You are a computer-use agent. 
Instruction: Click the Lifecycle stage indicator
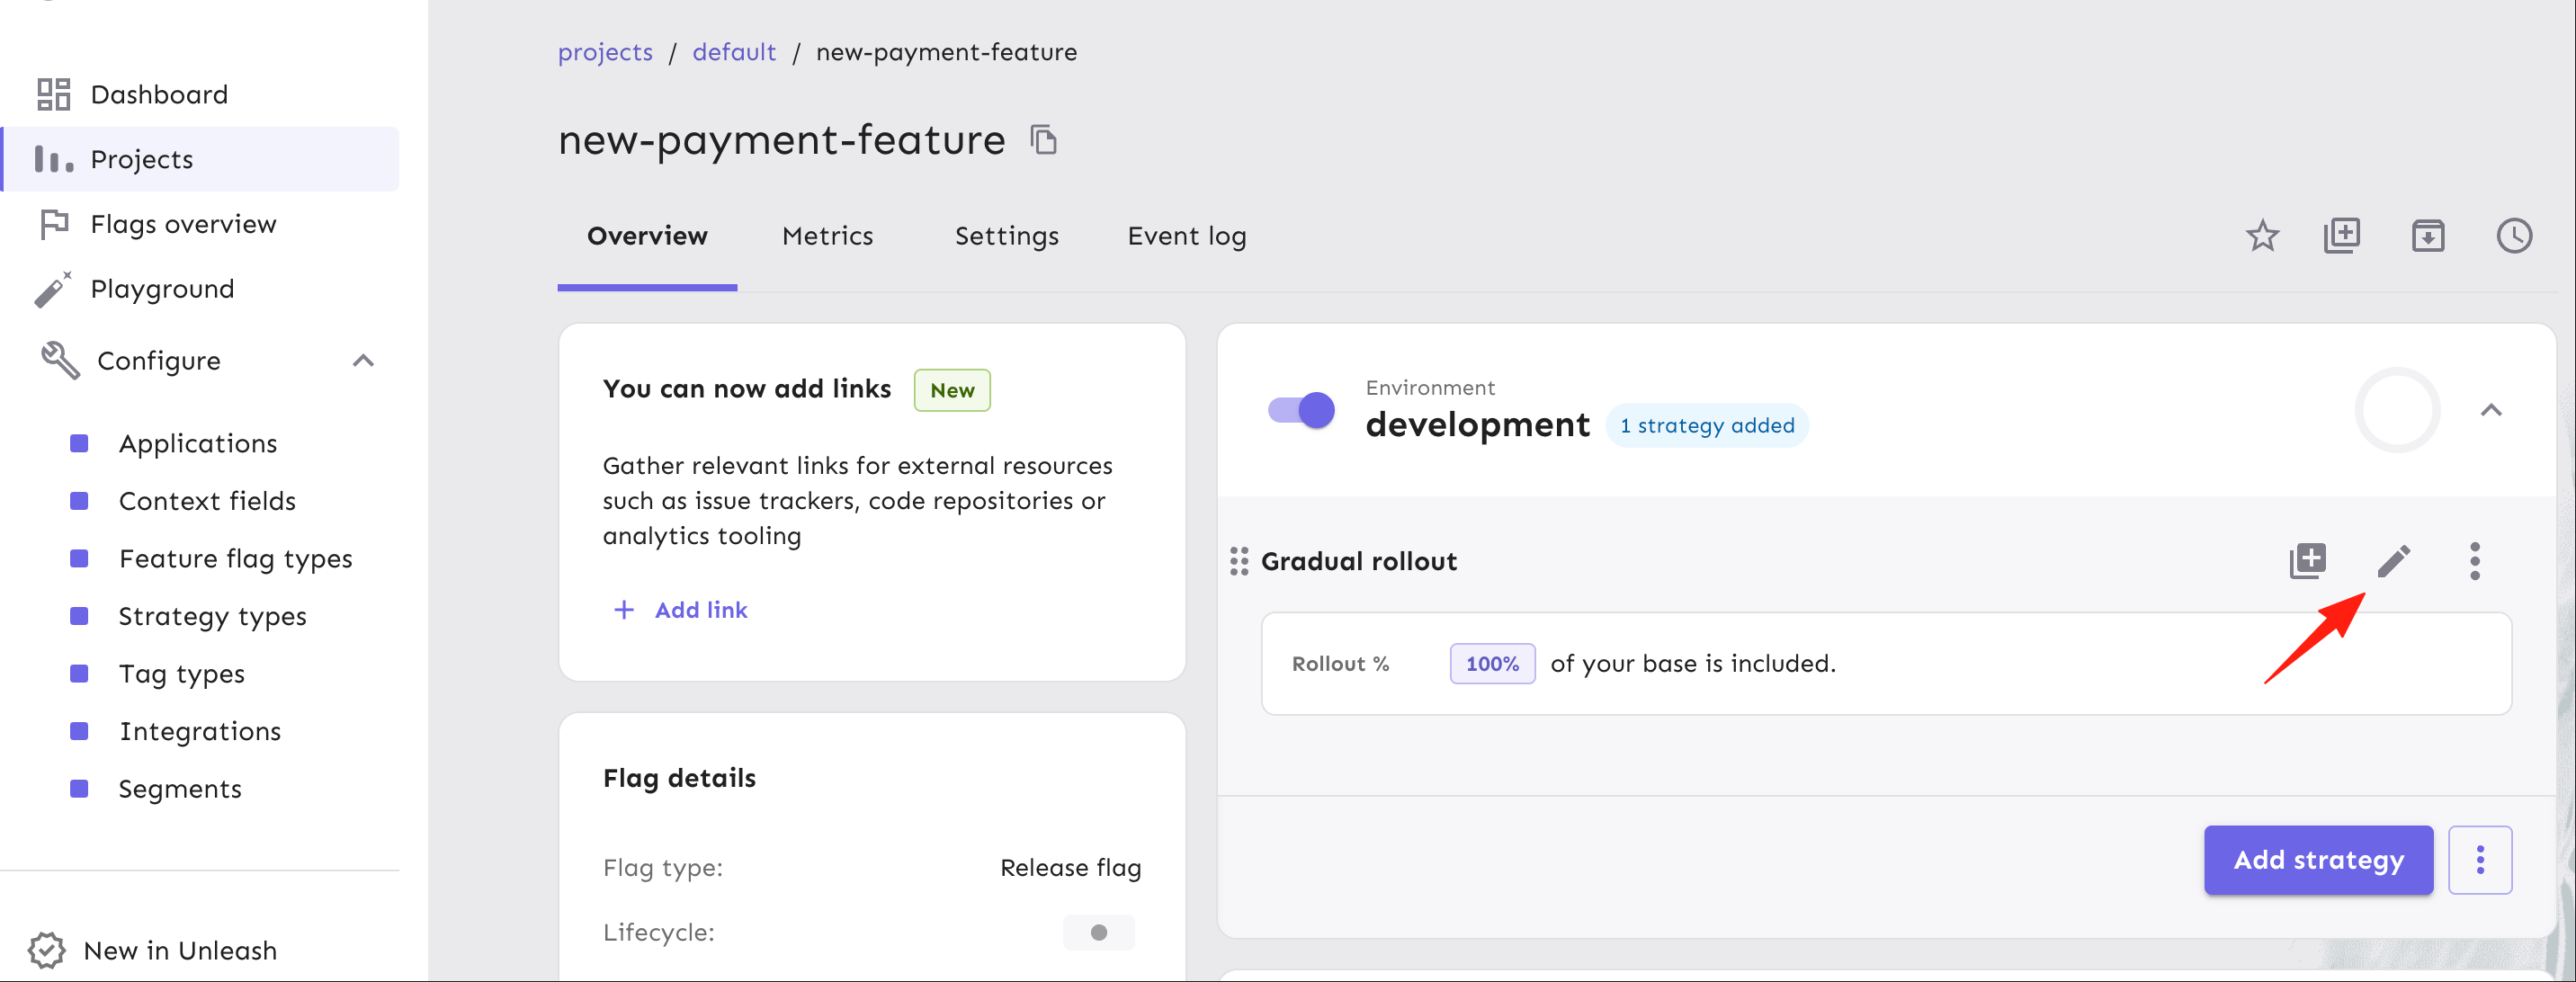point(1098,932)
